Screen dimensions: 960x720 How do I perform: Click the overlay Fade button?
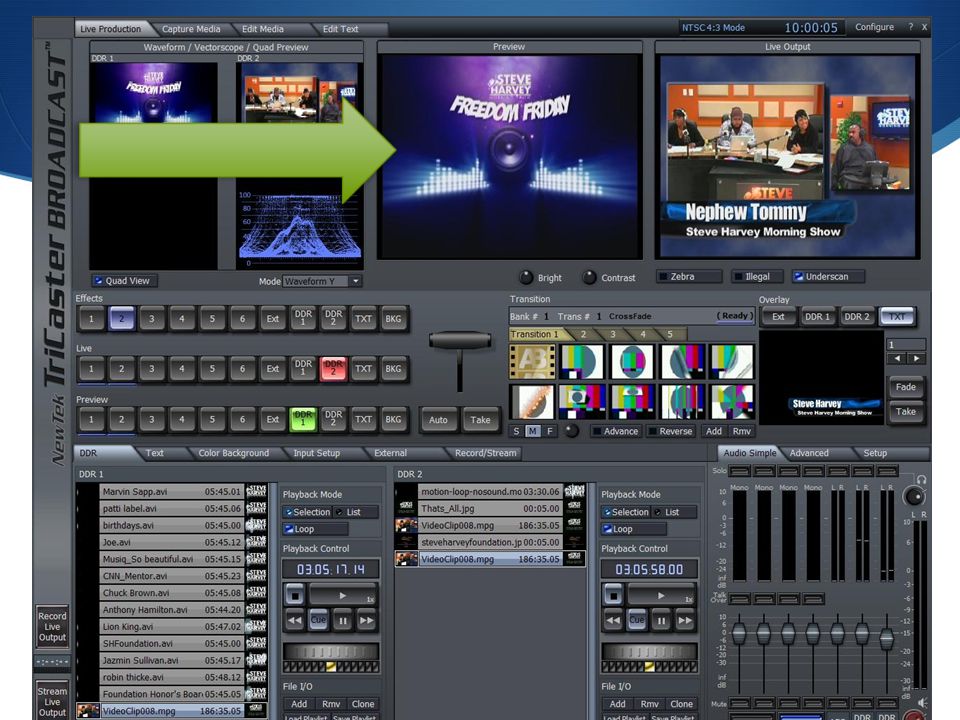906,387
